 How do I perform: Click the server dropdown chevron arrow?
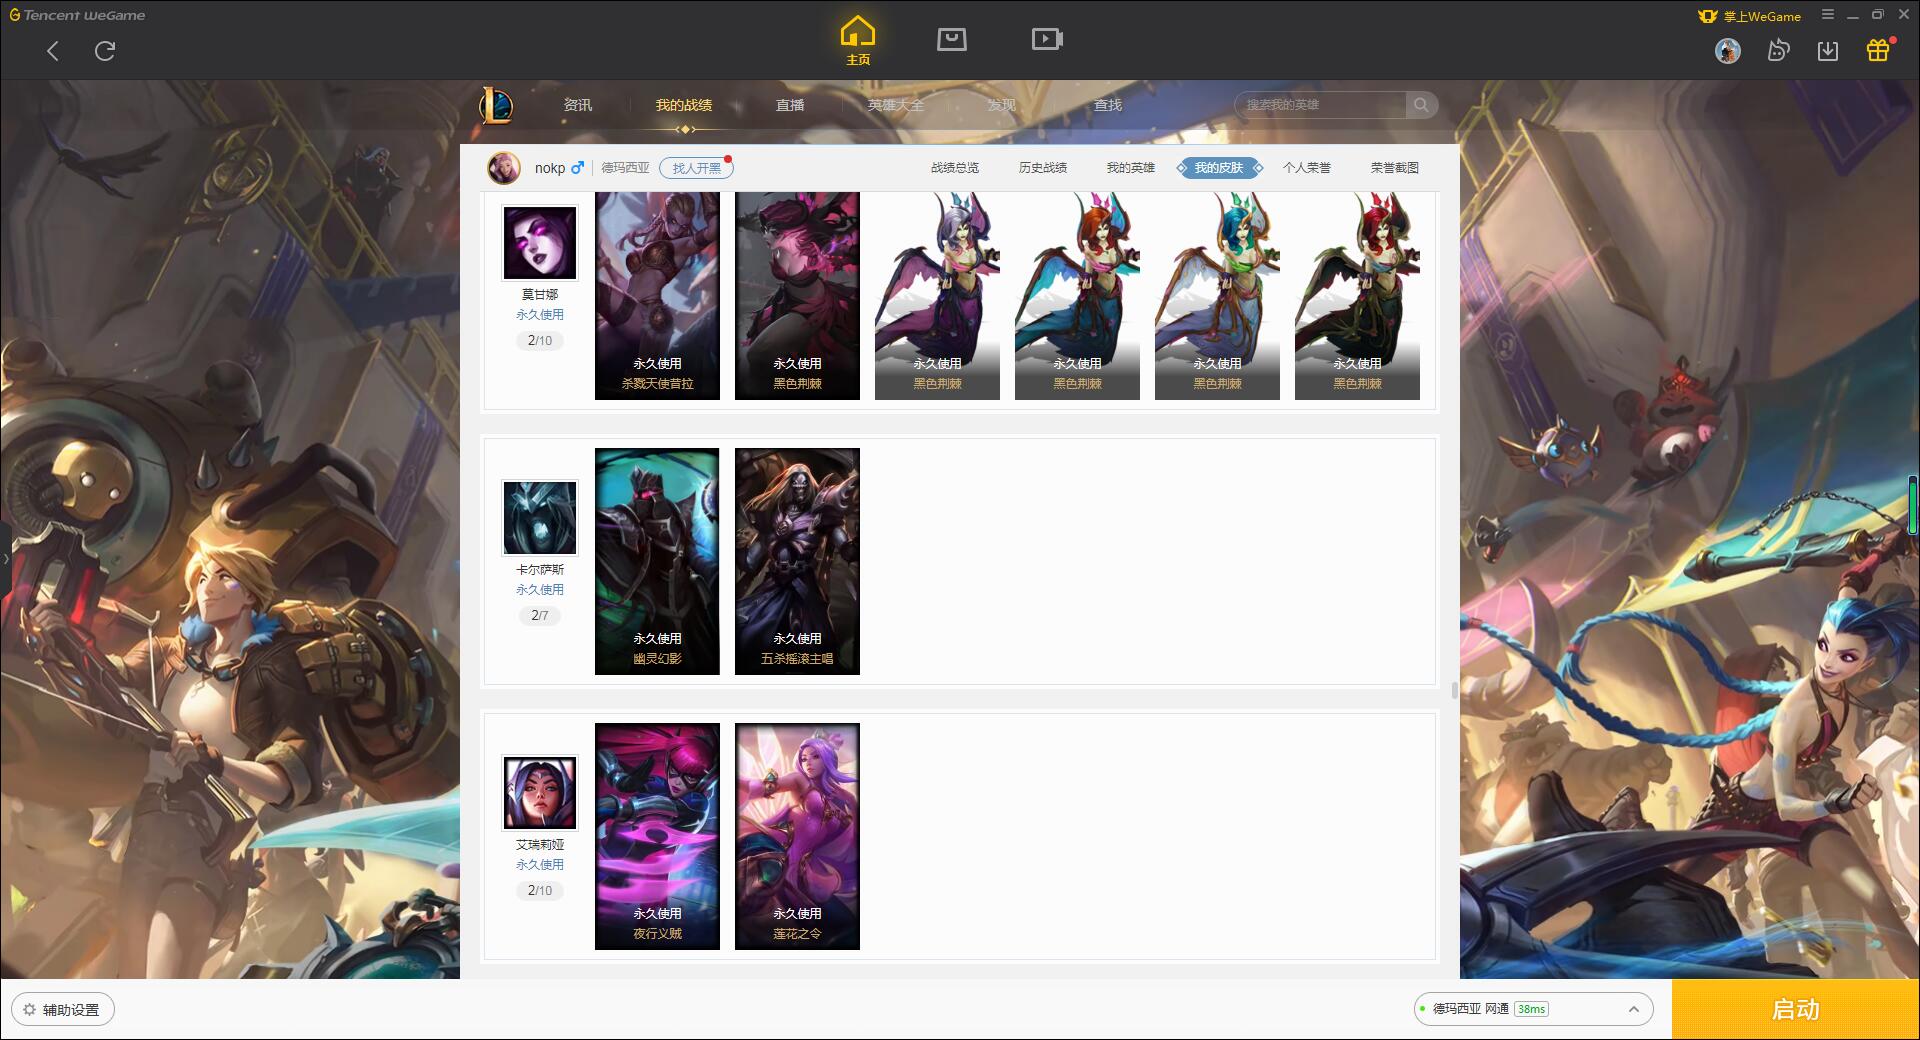[1634, 1009]
